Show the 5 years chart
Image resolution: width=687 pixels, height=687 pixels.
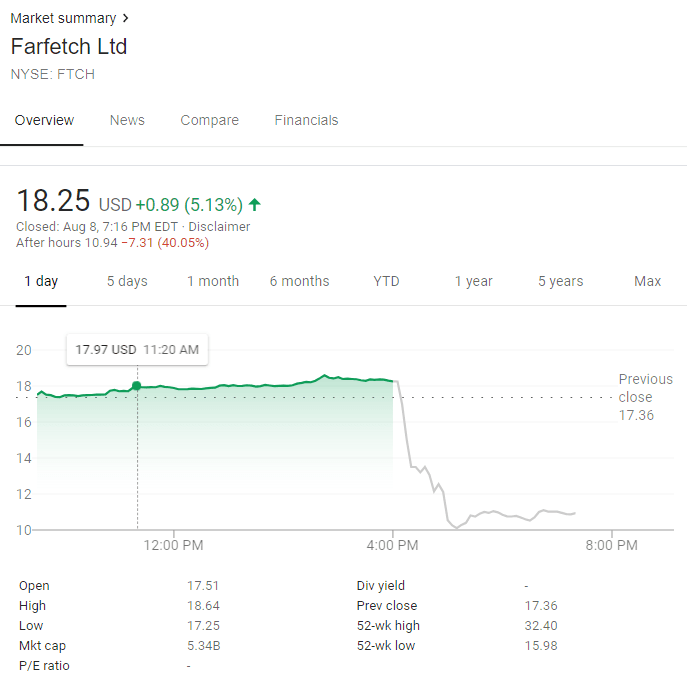coord(560,281)
